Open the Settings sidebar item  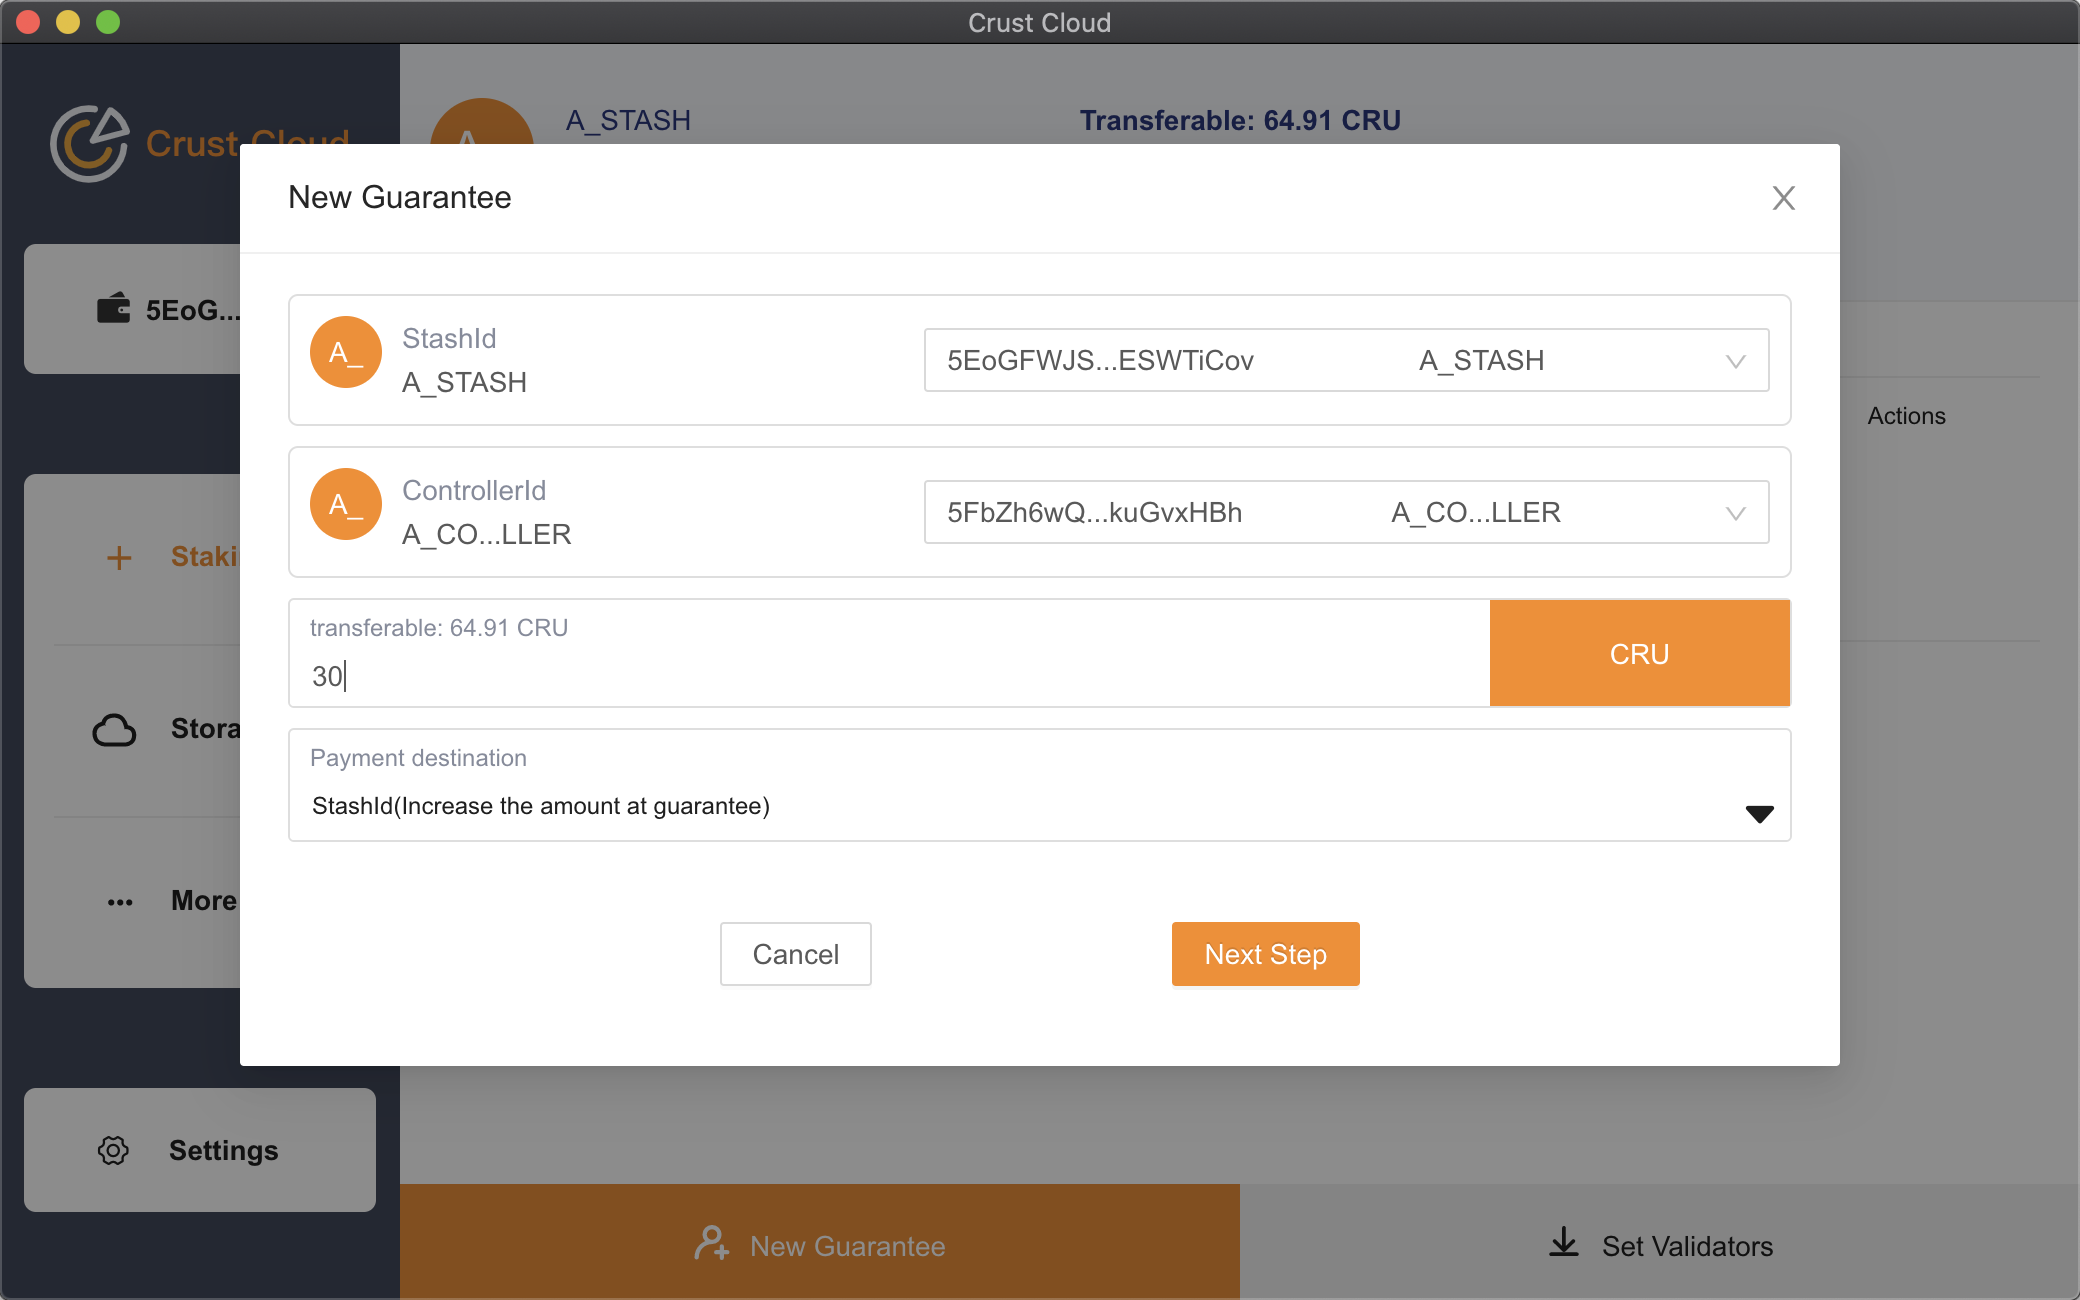click(x=200, y=1150)
